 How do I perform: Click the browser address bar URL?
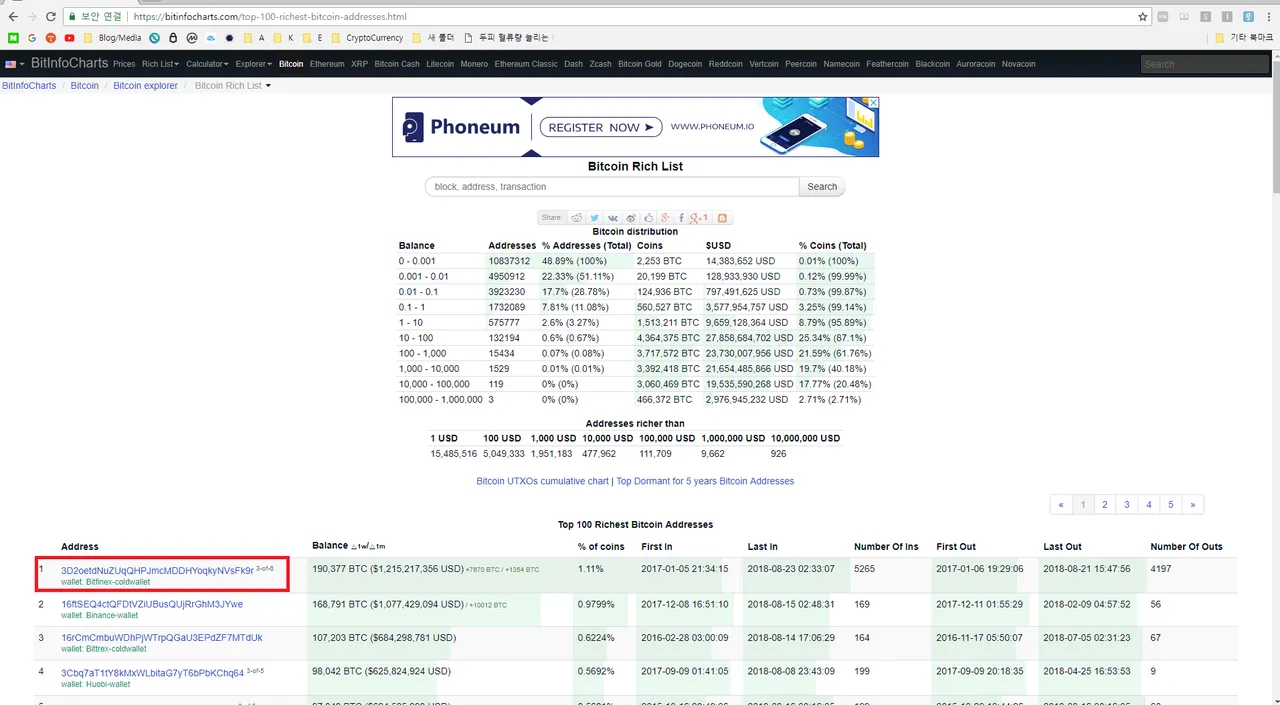pyautogui.click(x=270, y=17)
